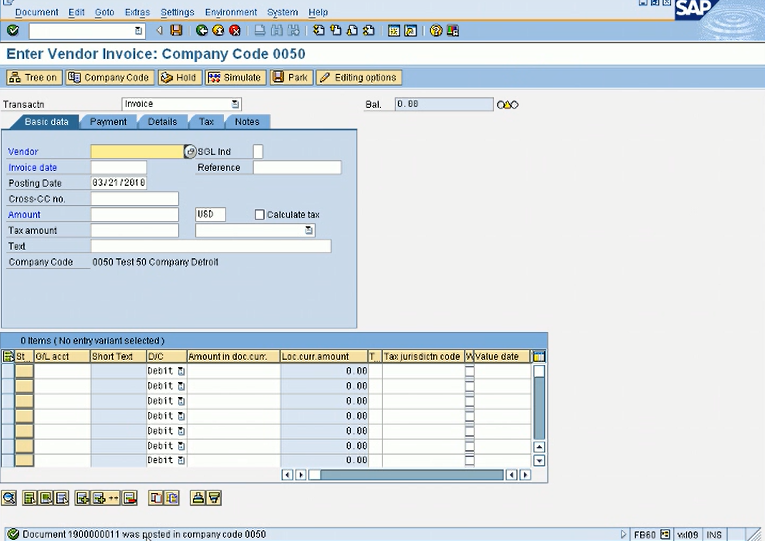Click the Previous Page icon
The image size is (765, 541).
coord(336,31)
